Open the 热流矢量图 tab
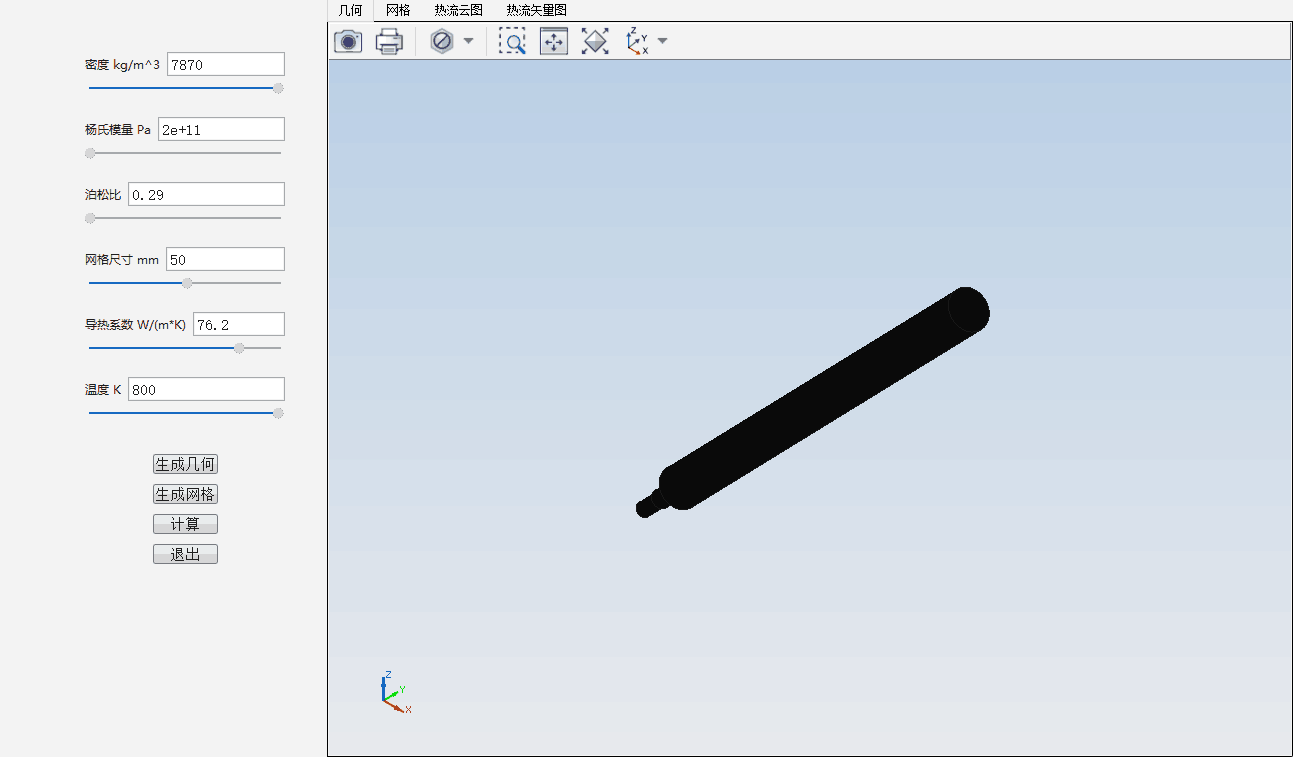Viewport: 1293px width, 757px height. tap(537, 10)
